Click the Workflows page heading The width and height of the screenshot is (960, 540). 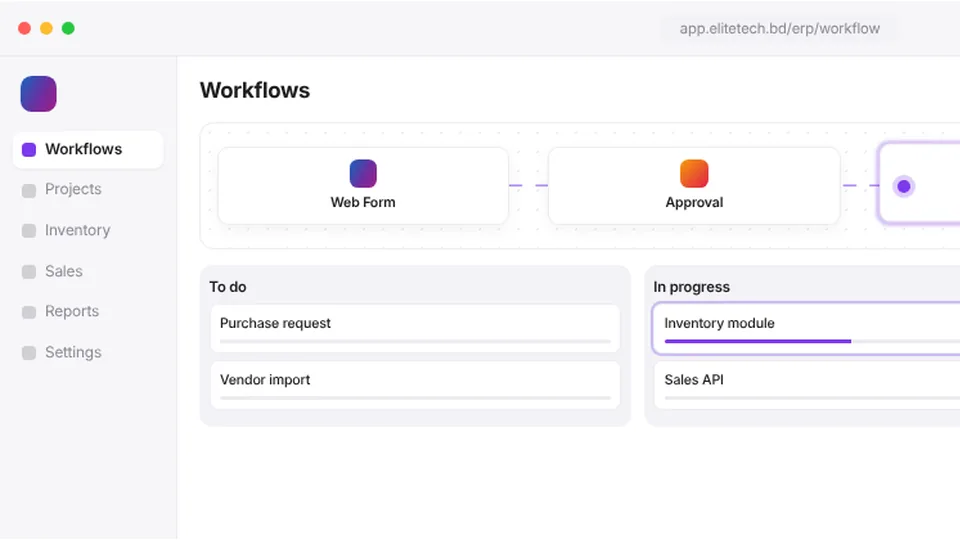tap(255, 91)
